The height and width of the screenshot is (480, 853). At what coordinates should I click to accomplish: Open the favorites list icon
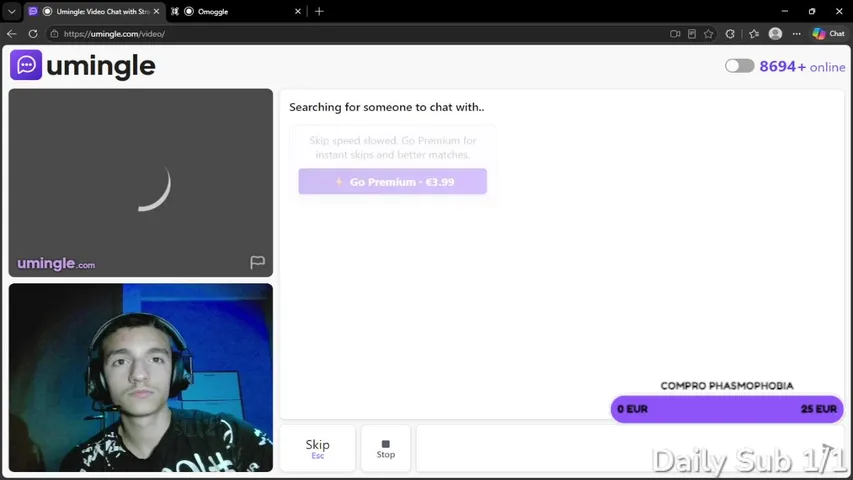pyautogui.click(x=754, y=34)
